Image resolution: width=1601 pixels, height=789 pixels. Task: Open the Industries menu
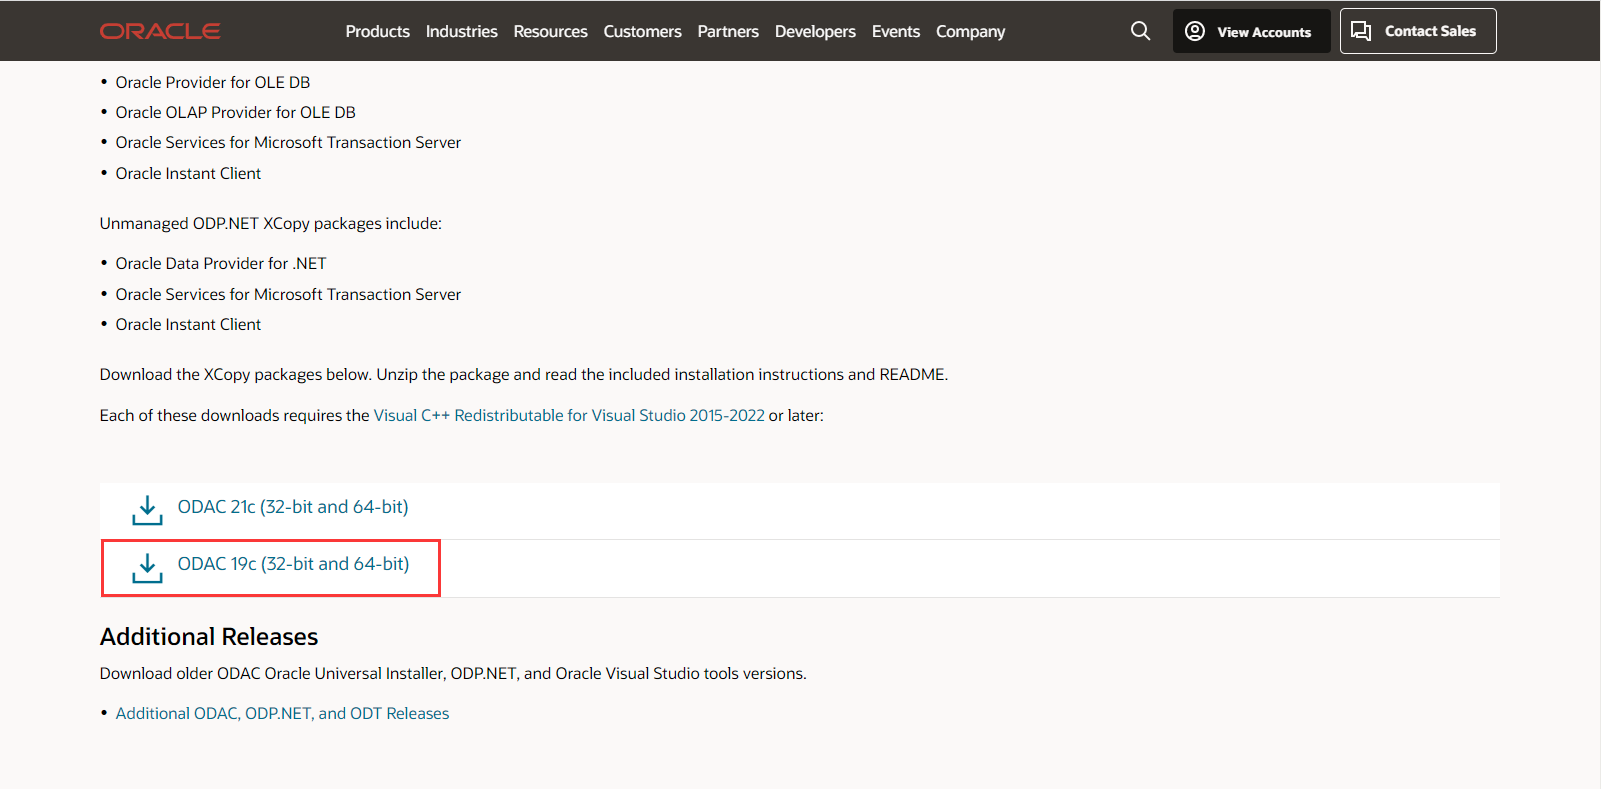(x=461, y=31)
